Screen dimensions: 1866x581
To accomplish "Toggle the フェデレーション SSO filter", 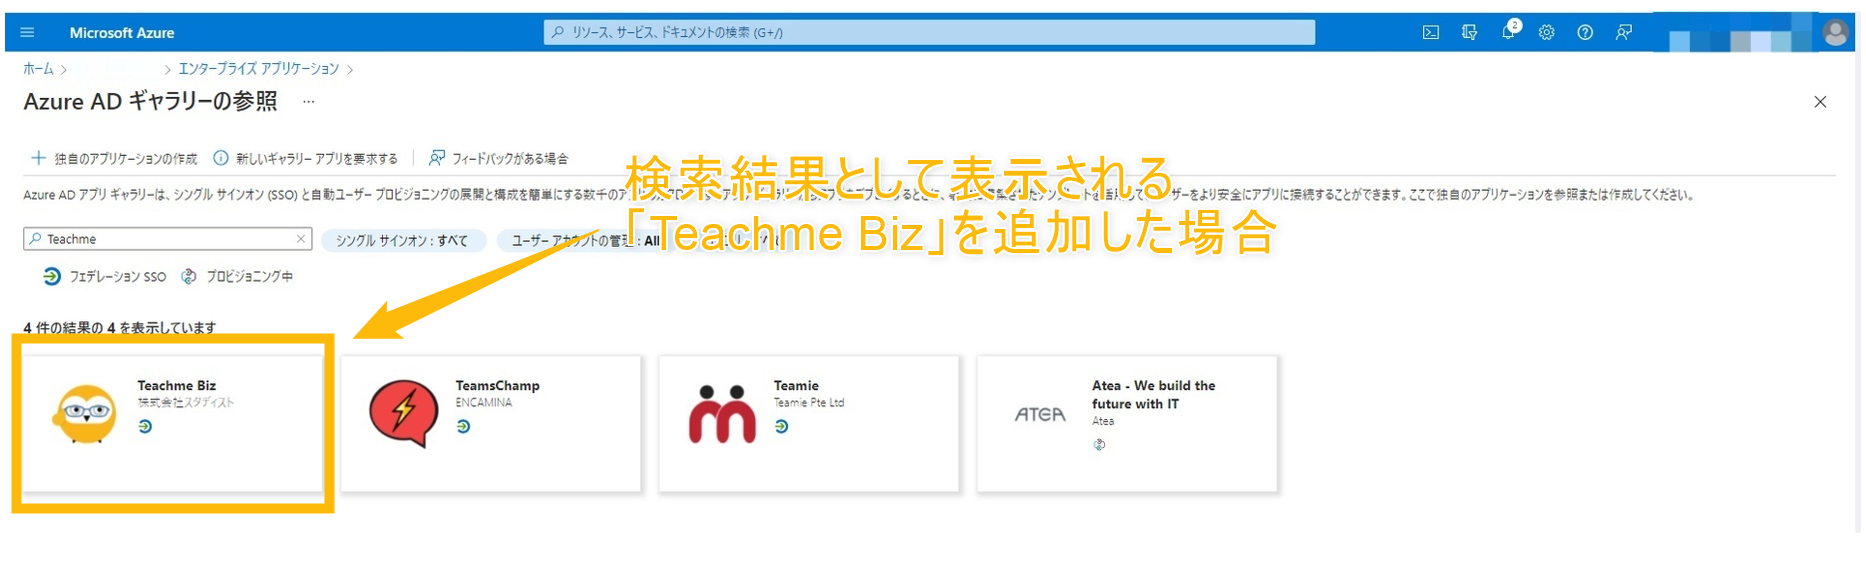I will [105, 277].
